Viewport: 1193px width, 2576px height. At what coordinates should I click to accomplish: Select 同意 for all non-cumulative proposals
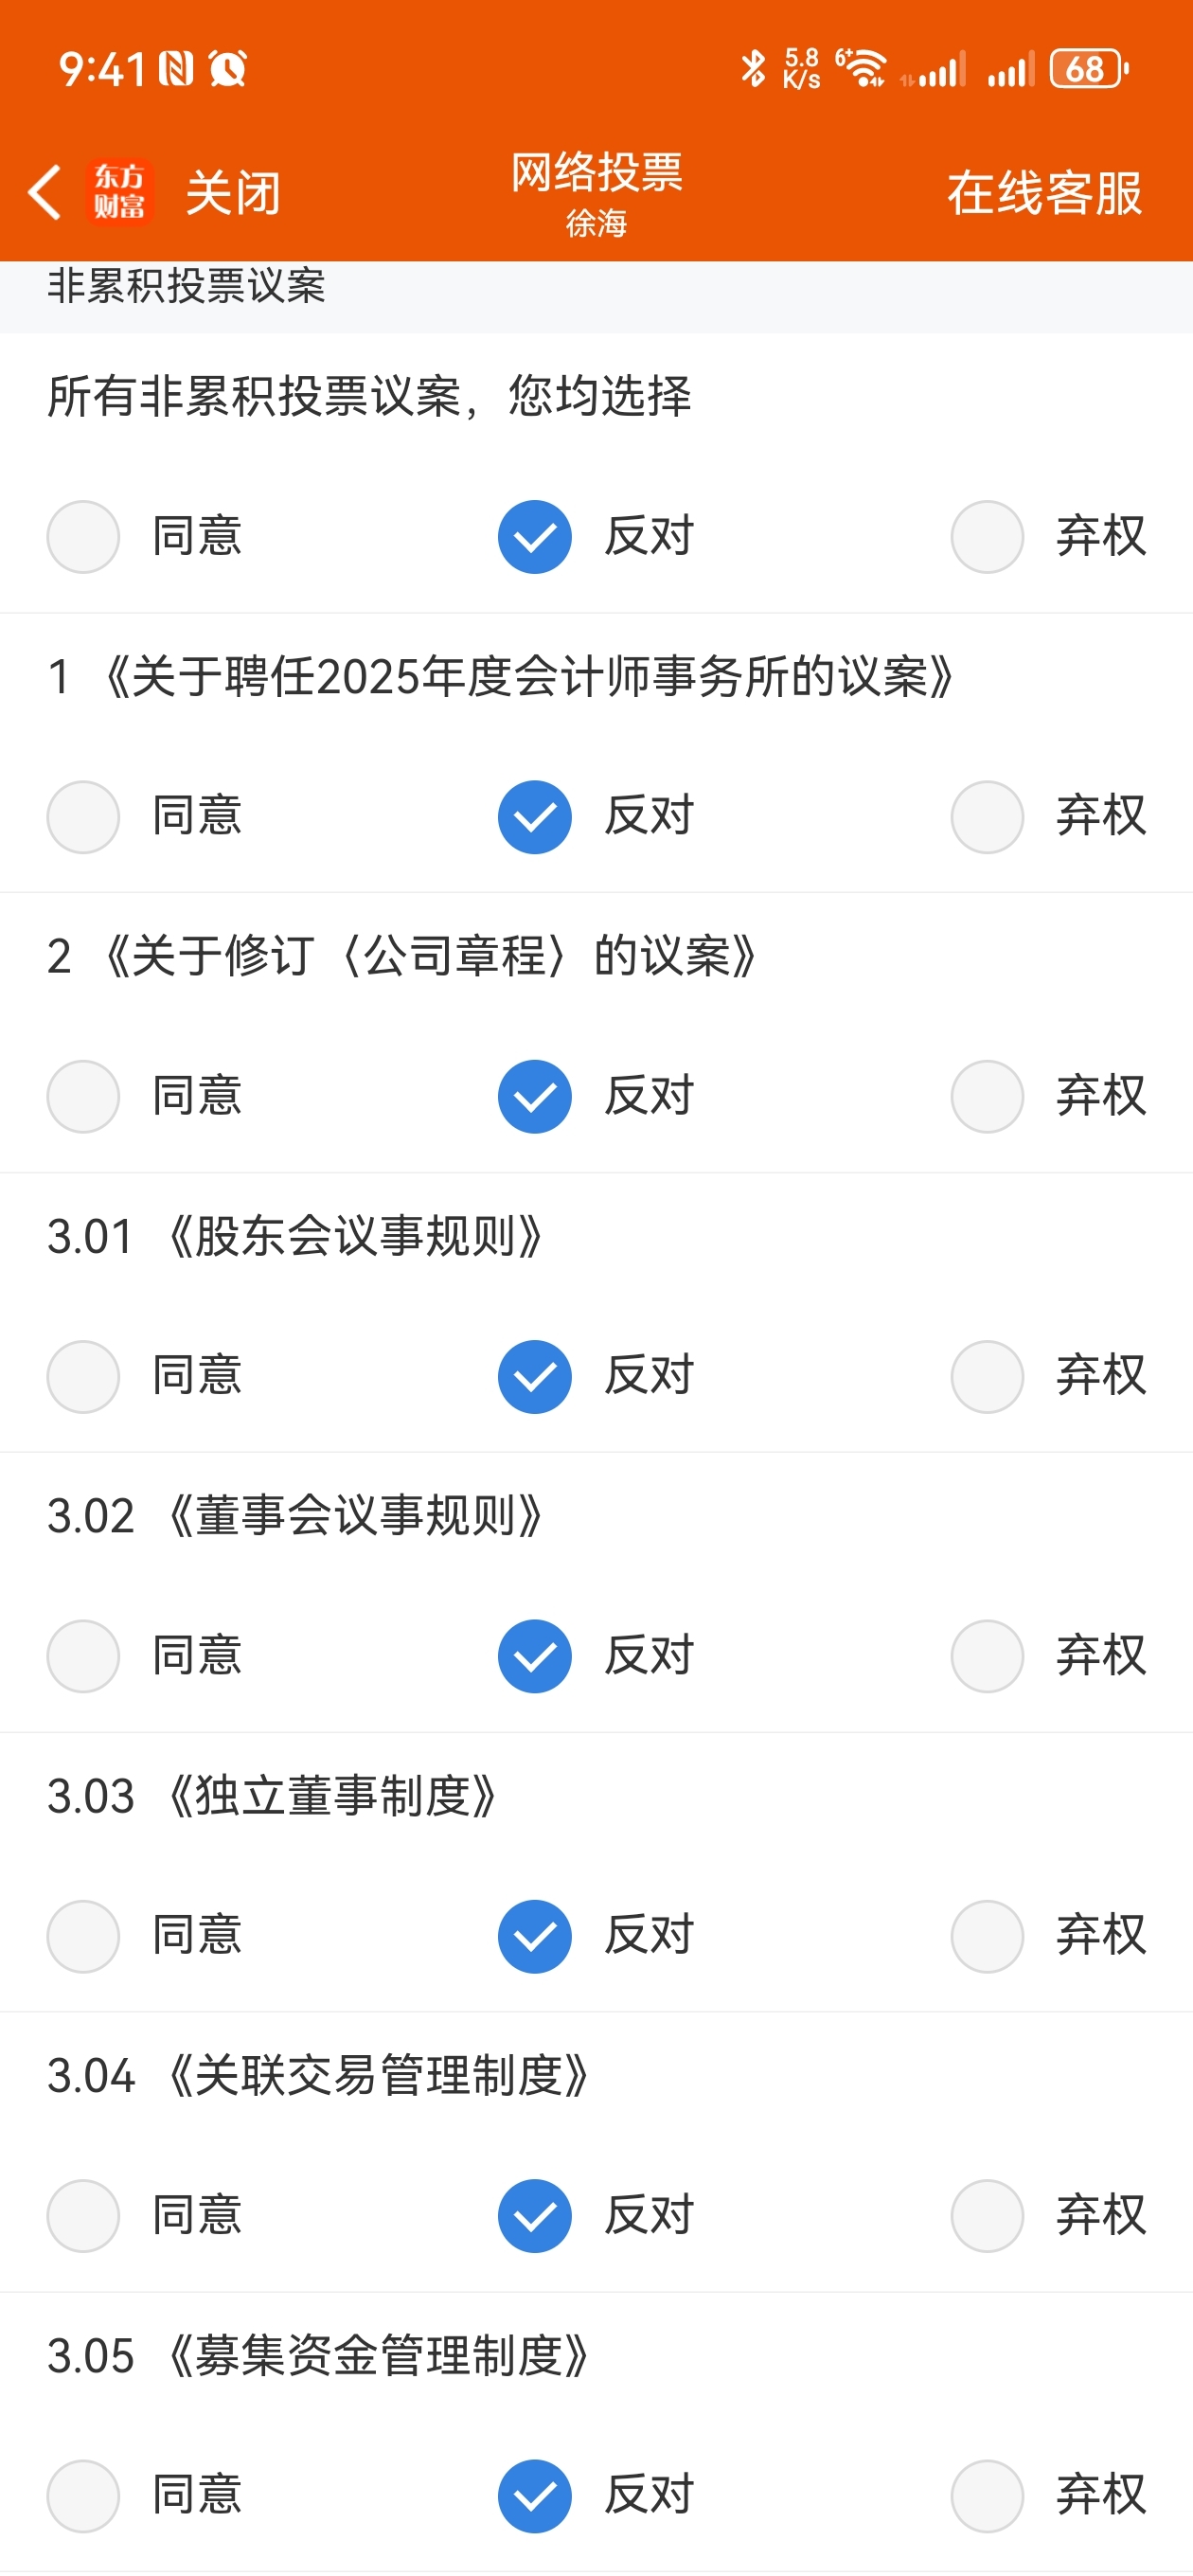coord(84,537)
